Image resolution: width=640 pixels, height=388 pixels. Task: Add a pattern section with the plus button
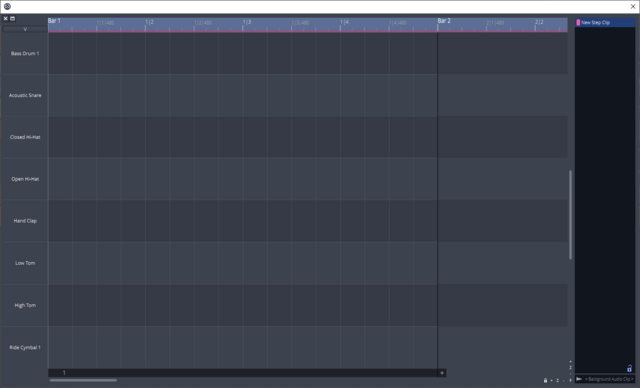[442, 373]
